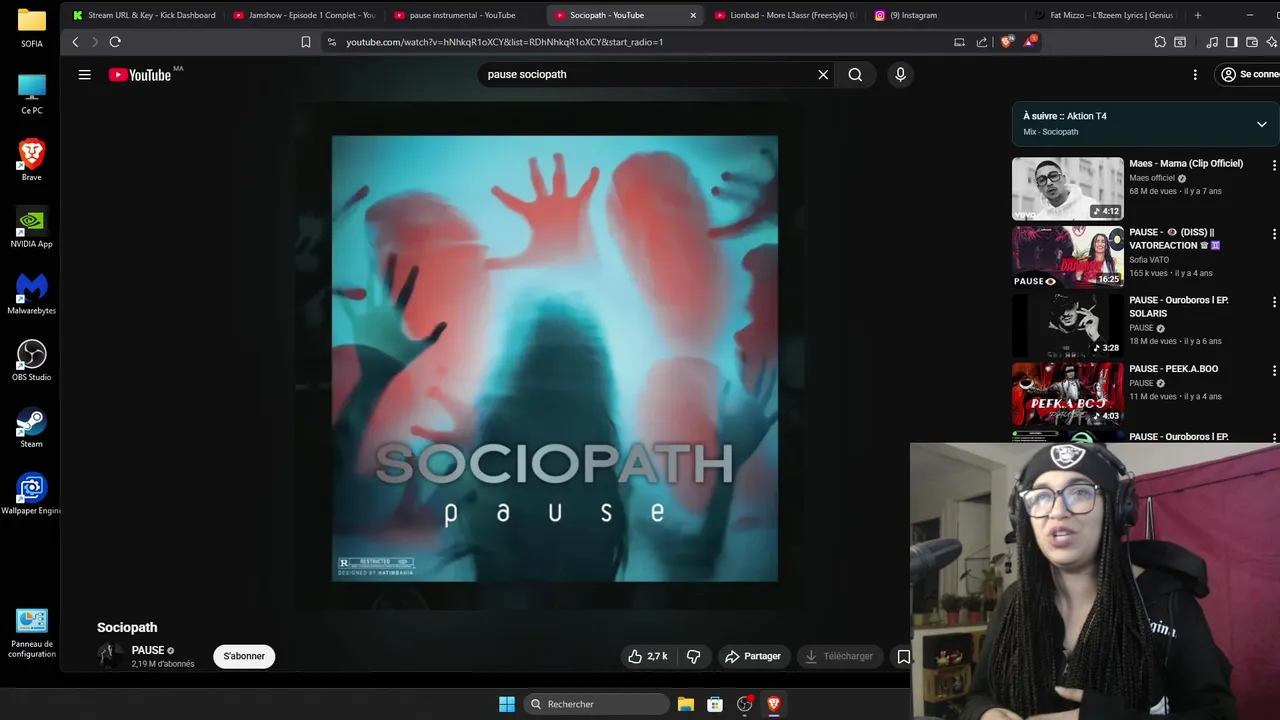Open options menu for Maes - Mama
Screen dimensions: 1280x720
pyautogui.click(x=1273, y=165)
